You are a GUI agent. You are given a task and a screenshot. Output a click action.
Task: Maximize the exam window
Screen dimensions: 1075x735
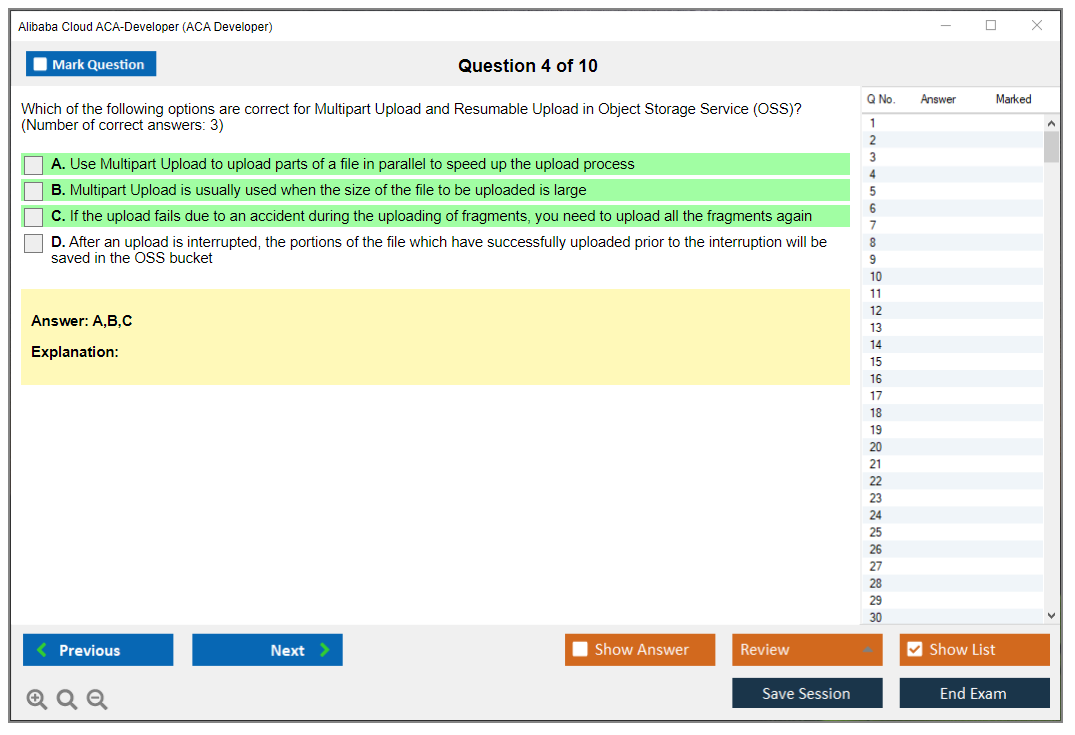[991, 26]
